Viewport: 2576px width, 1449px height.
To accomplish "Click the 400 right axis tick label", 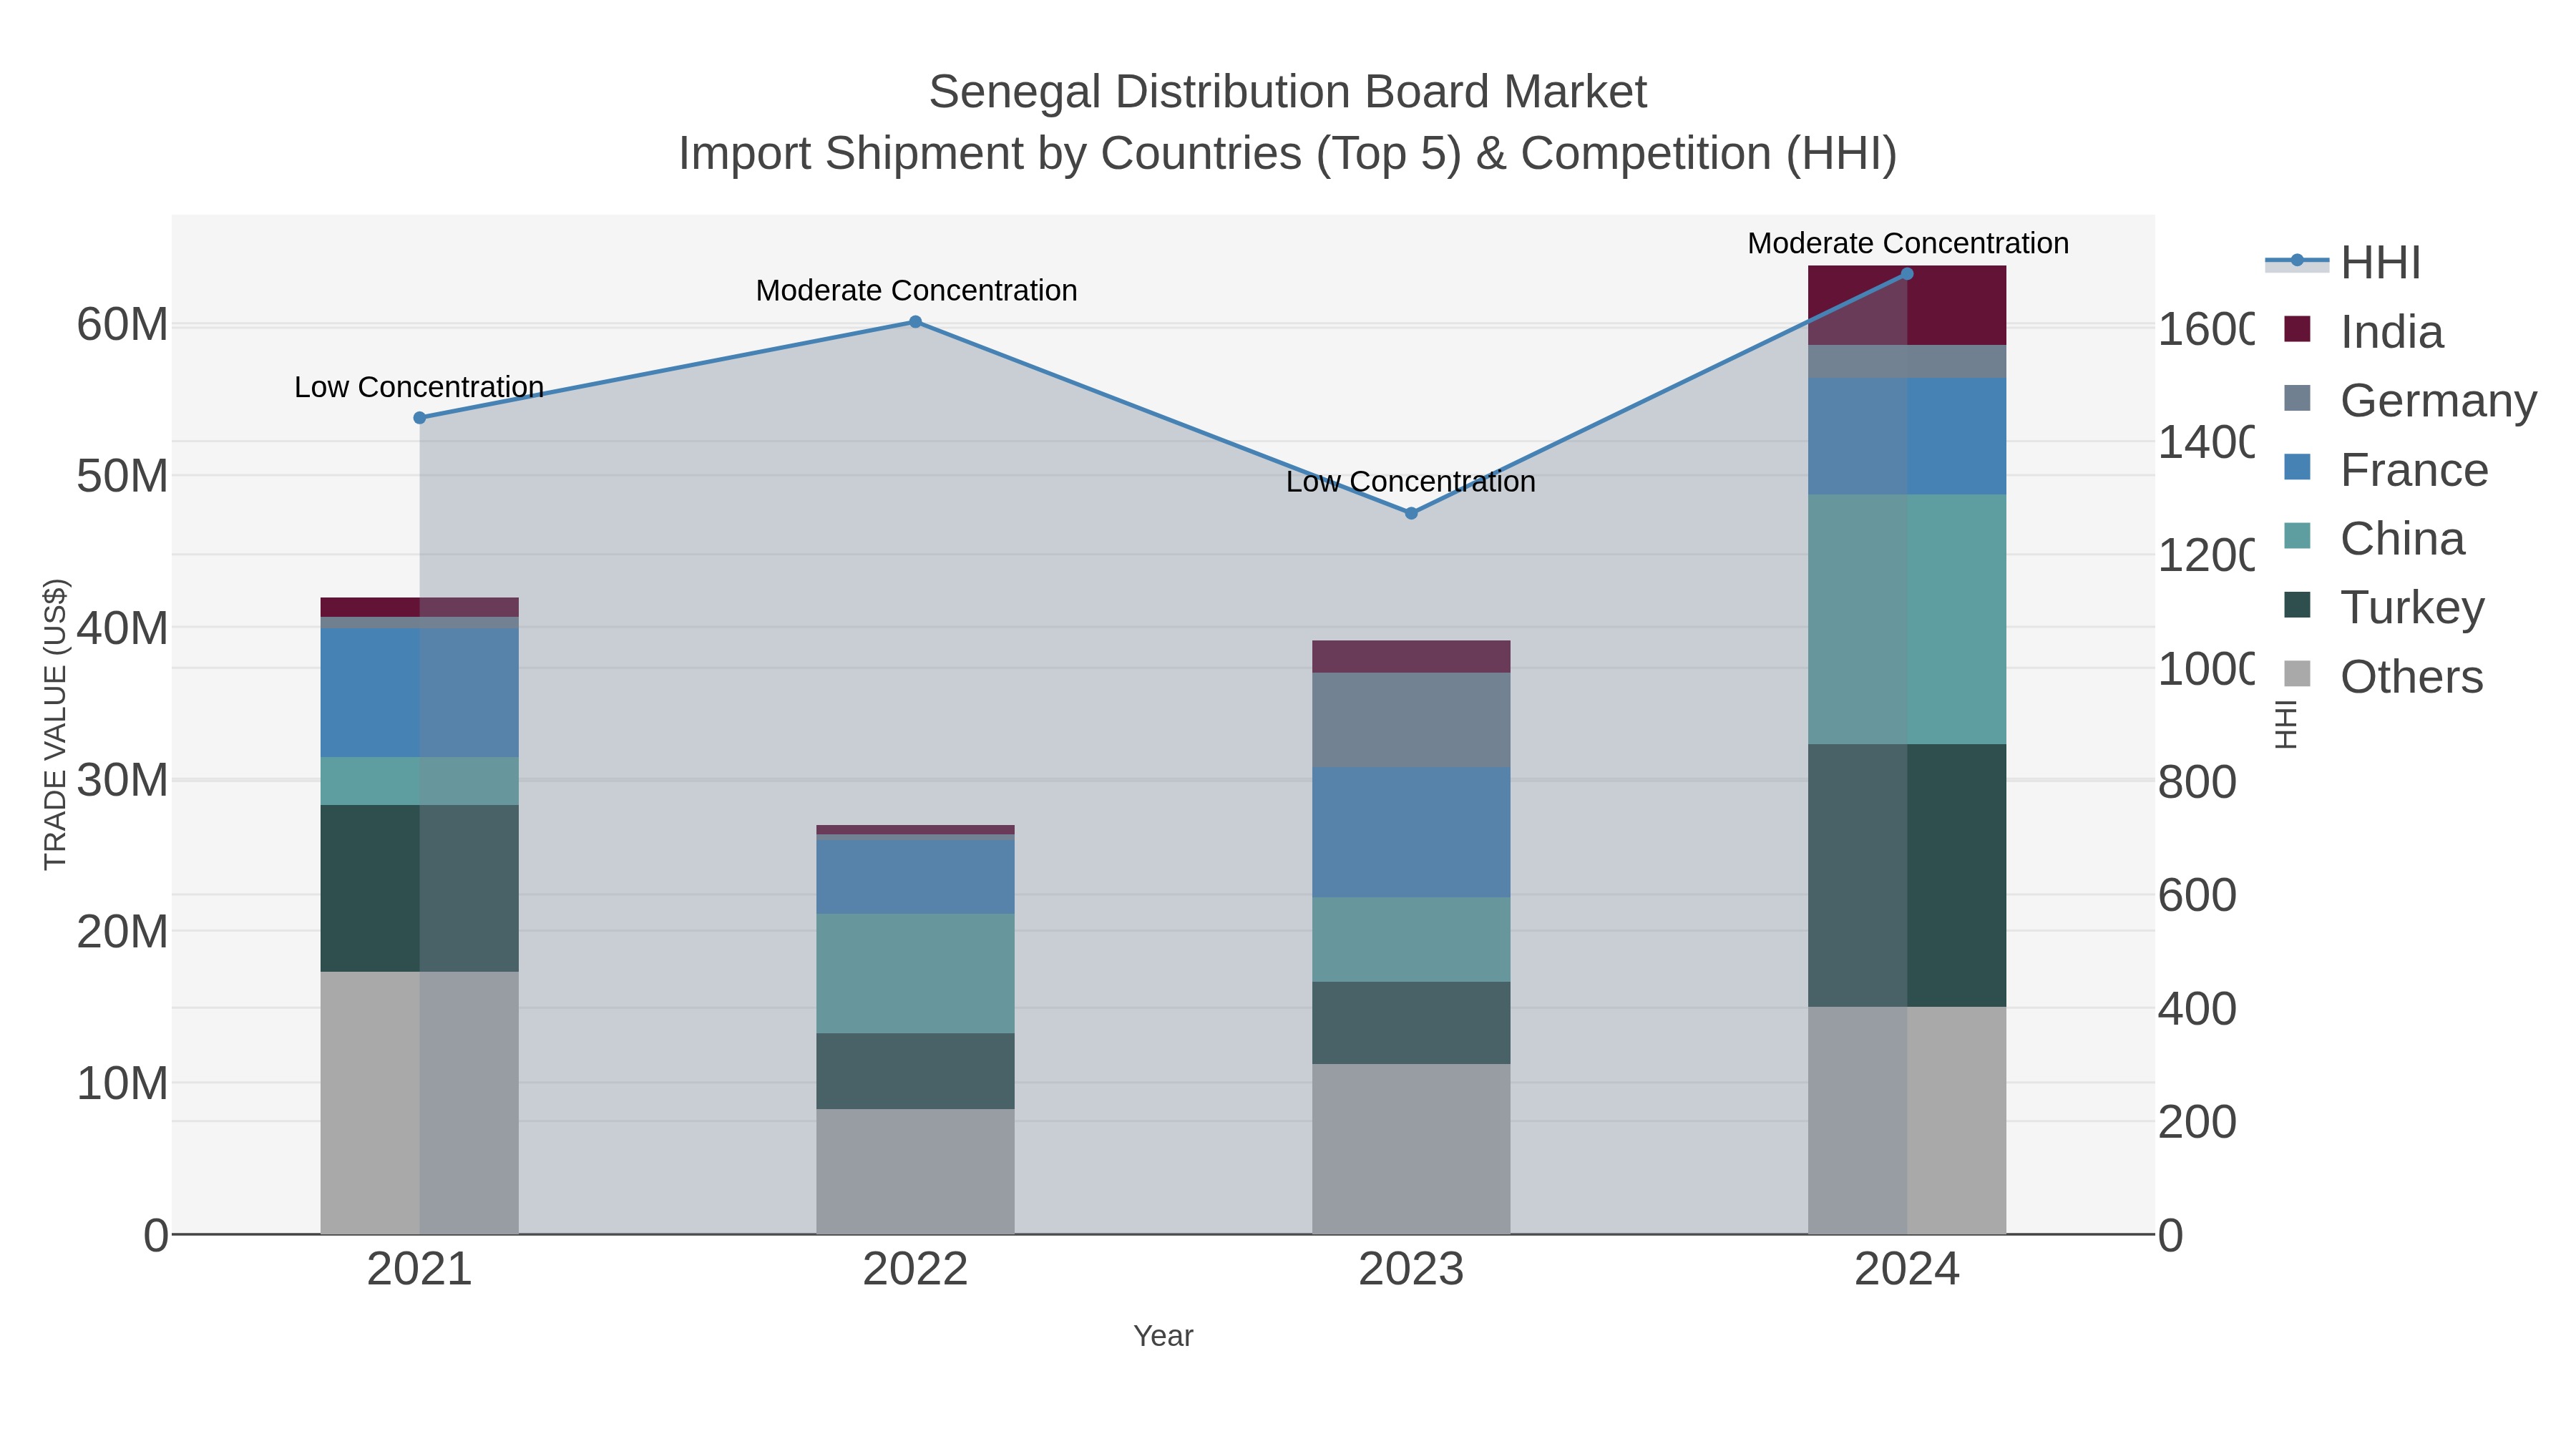I will [2197, 1009].
